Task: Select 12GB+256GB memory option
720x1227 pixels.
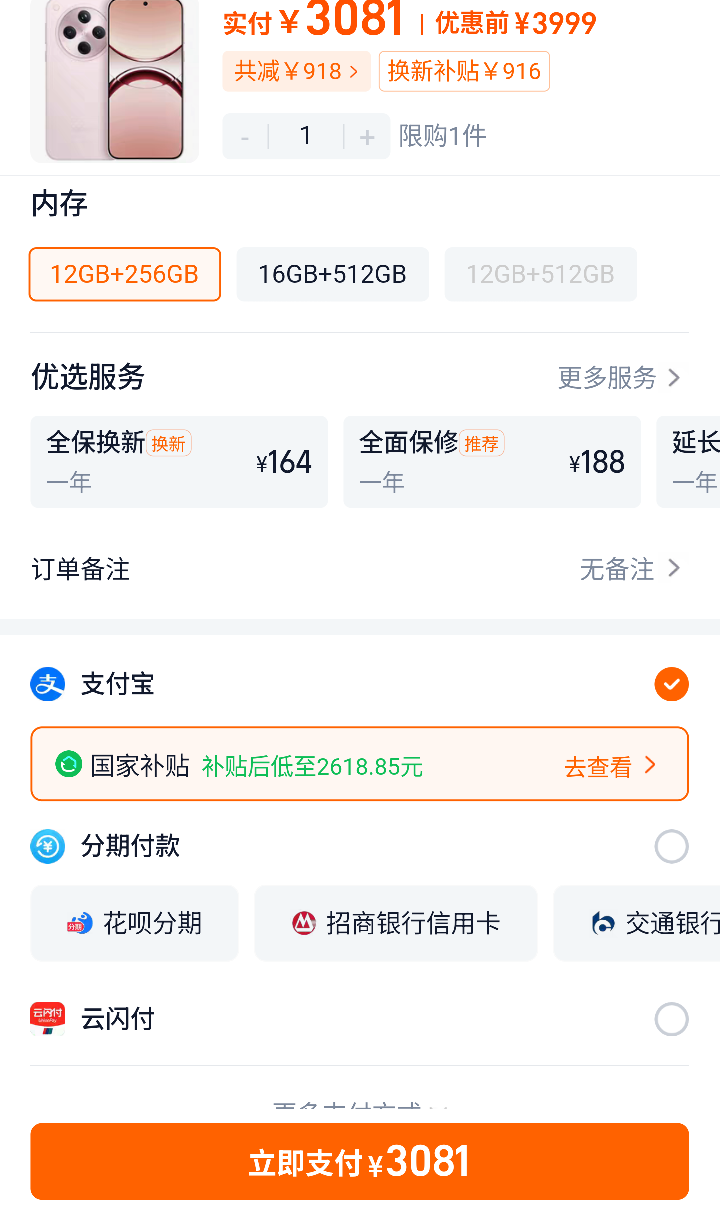Action: (x=125, y=274)
